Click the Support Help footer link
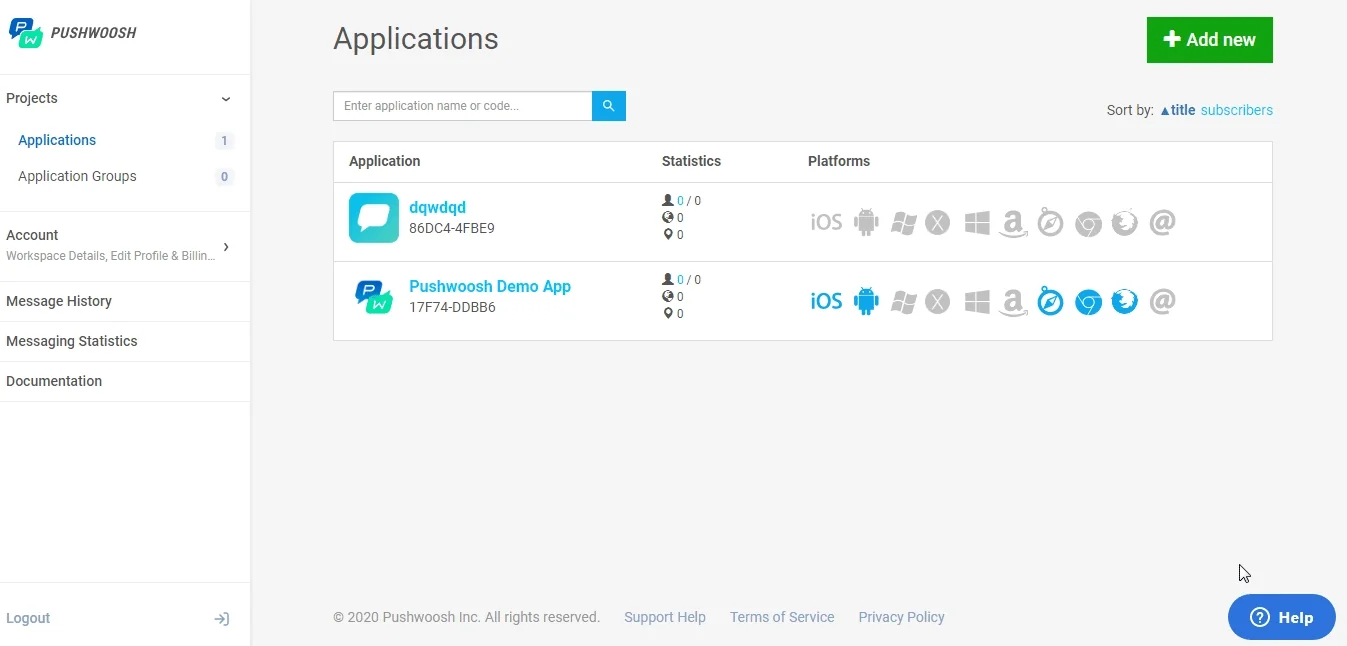 [665, 617]
